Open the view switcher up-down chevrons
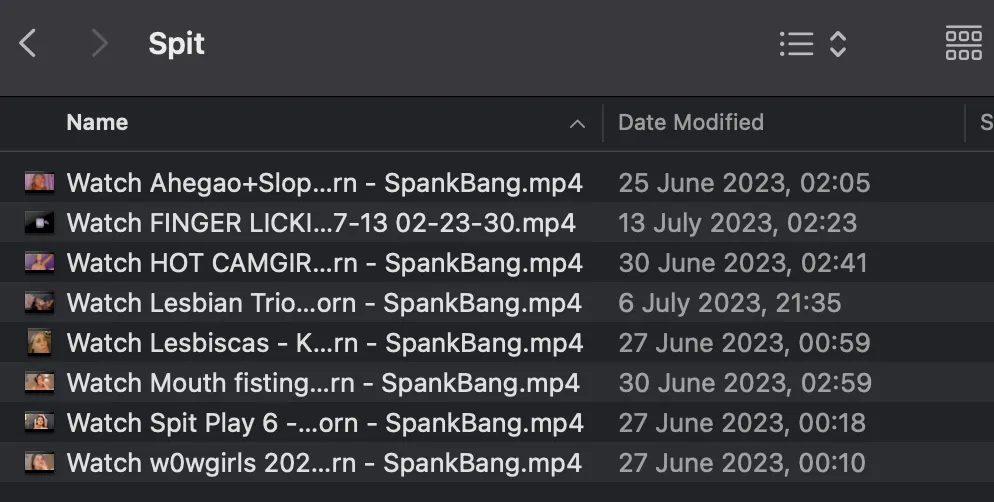Image resolution: width=994 pixels, height=502 pixels. click(x=838, y=44)
